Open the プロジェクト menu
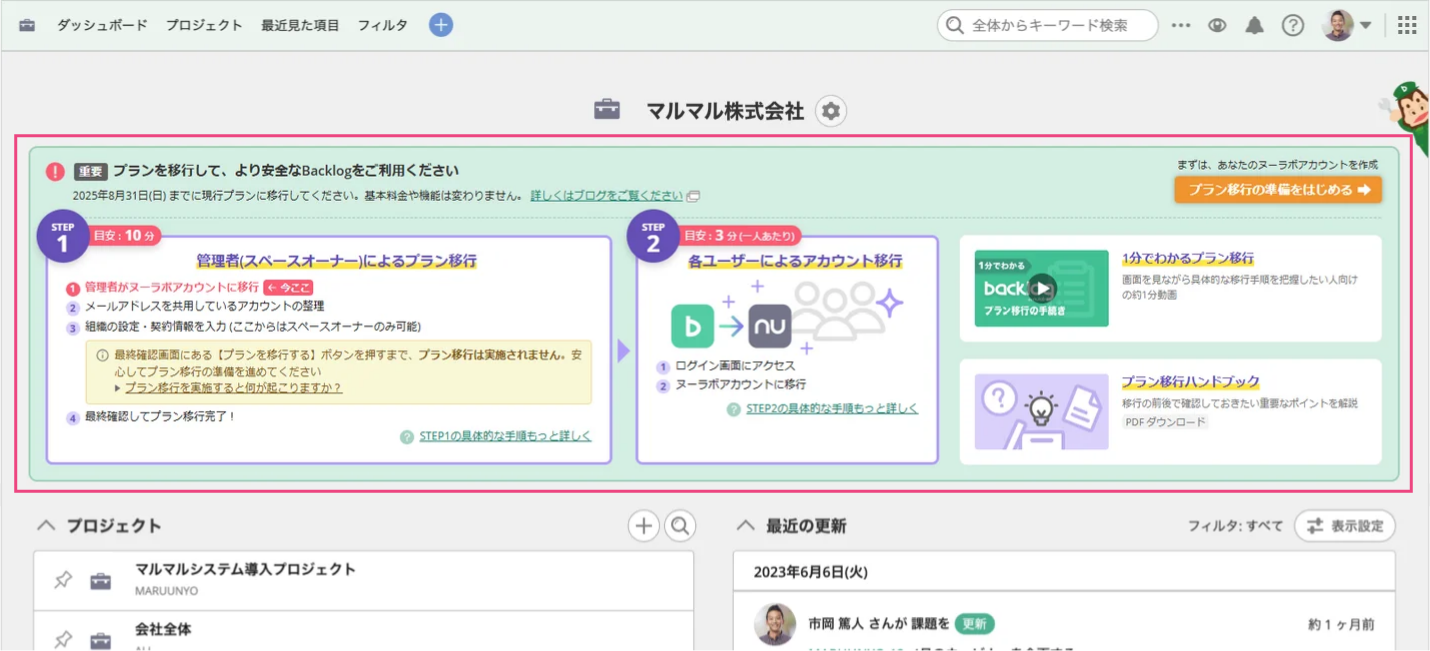The image size is (1430, 651). (204, 26)
